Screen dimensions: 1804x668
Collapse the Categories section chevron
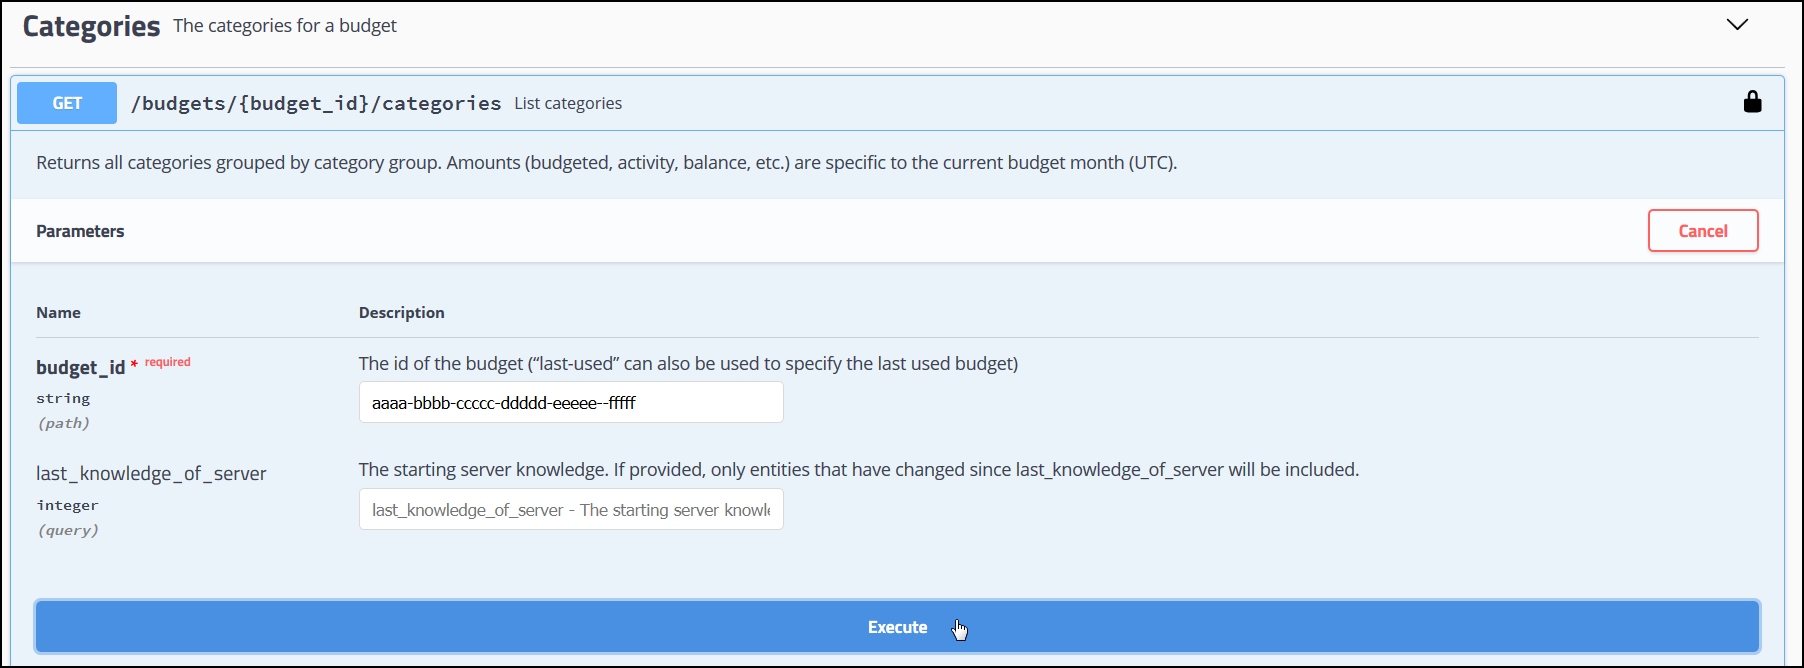(1737, 25)
